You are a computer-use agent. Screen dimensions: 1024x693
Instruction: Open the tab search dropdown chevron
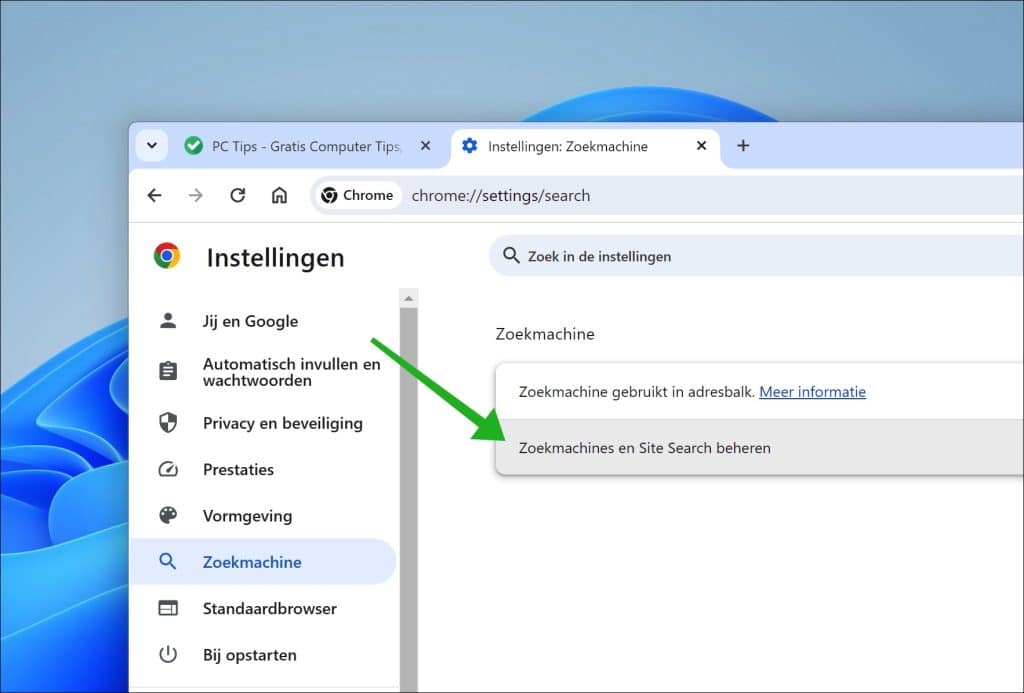point(152,146)
